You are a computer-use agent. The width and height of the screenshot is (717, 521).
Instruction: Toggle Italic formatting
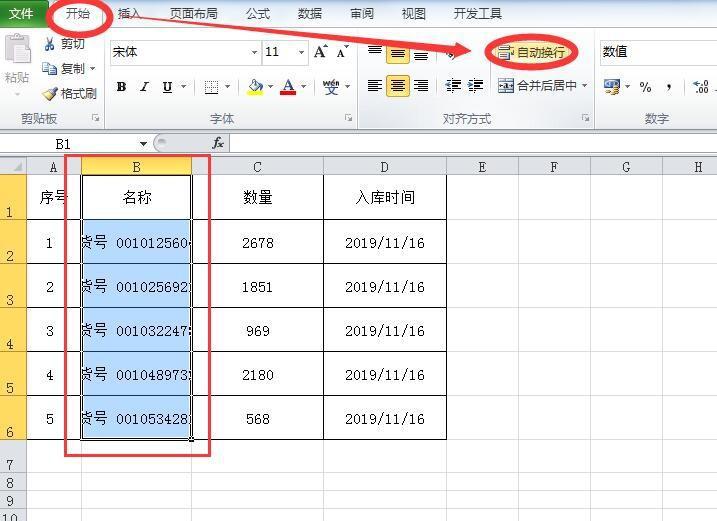[144, 86]
